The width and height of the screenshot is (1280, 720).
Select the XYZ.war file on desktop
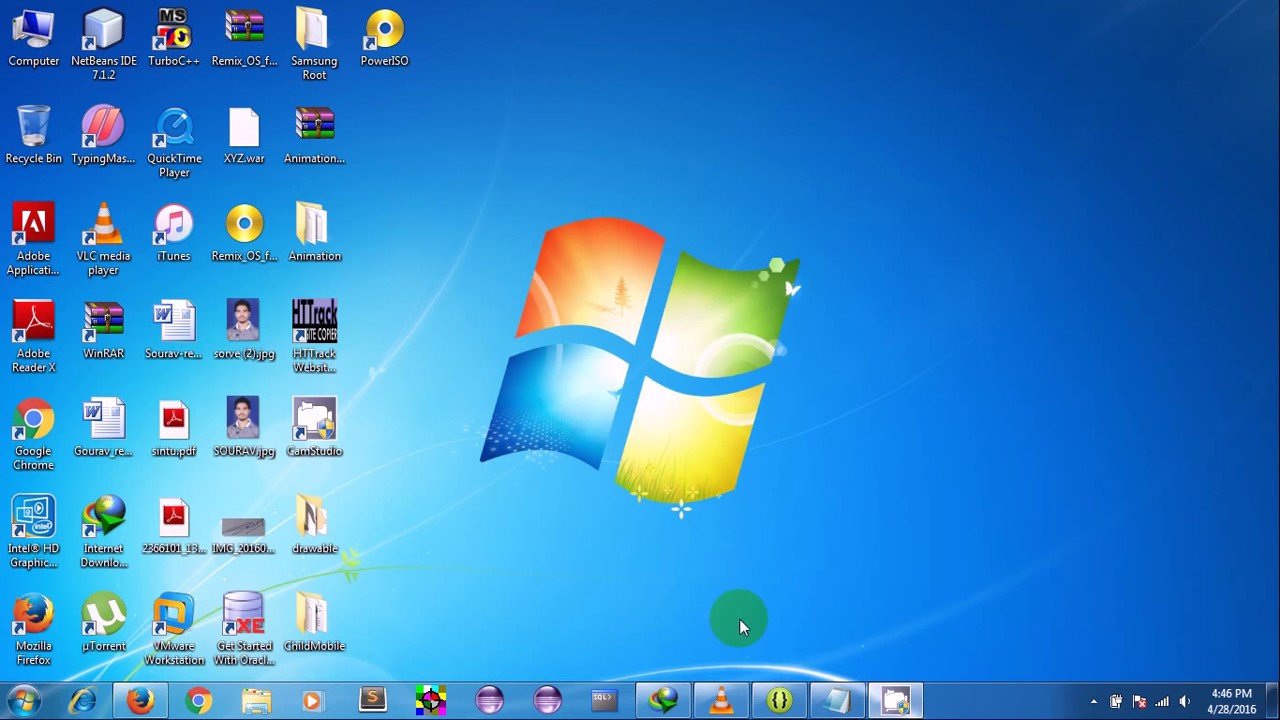tap(244, 136)
